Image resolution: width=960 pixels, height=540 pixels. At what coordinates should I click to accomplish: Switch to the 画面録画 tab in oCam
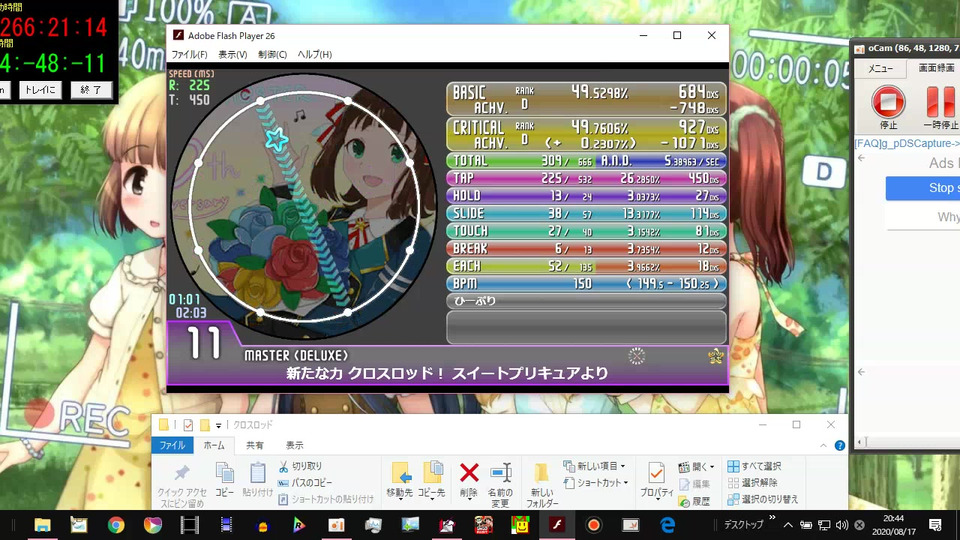935,68
